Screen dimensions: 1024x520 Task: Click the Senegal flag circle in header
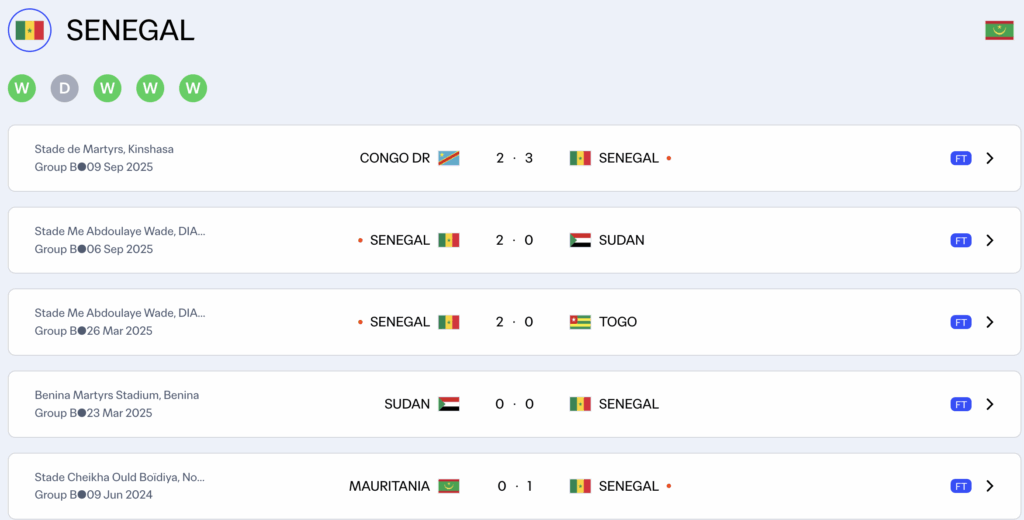point(30,30)
